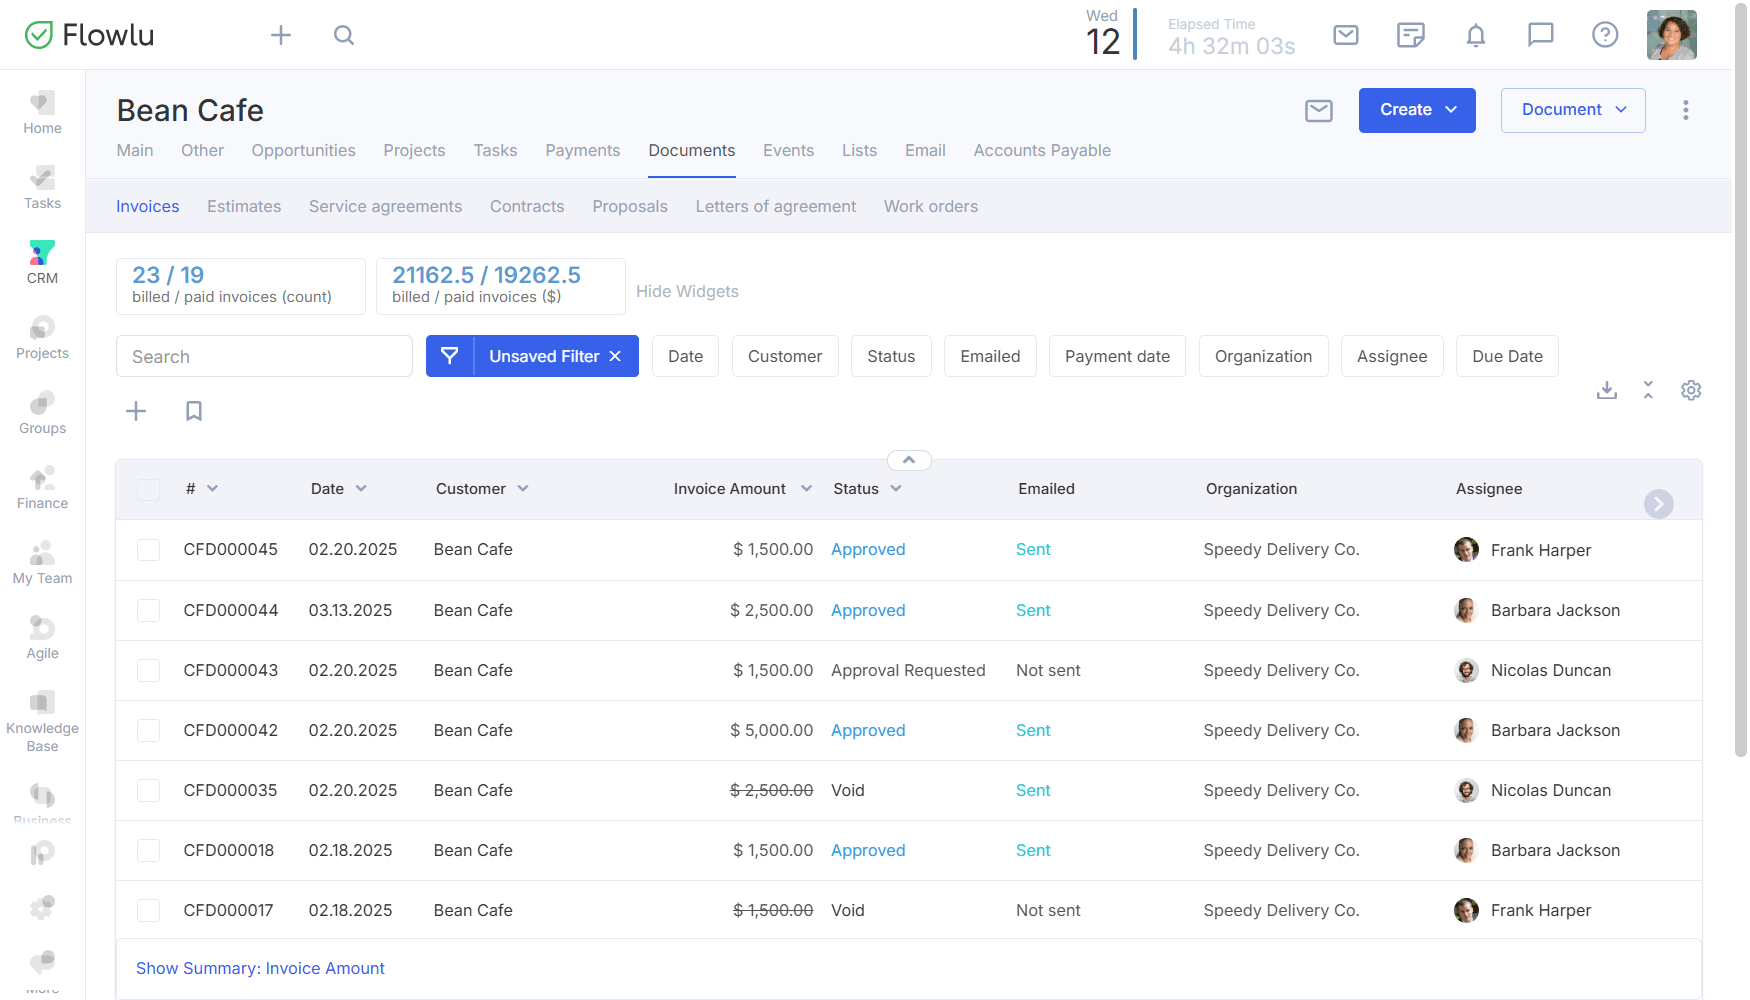The height and width of the screenshot is (1000, 1750).
Task: Open the user profile avatar
Action: coord(1672,35)
